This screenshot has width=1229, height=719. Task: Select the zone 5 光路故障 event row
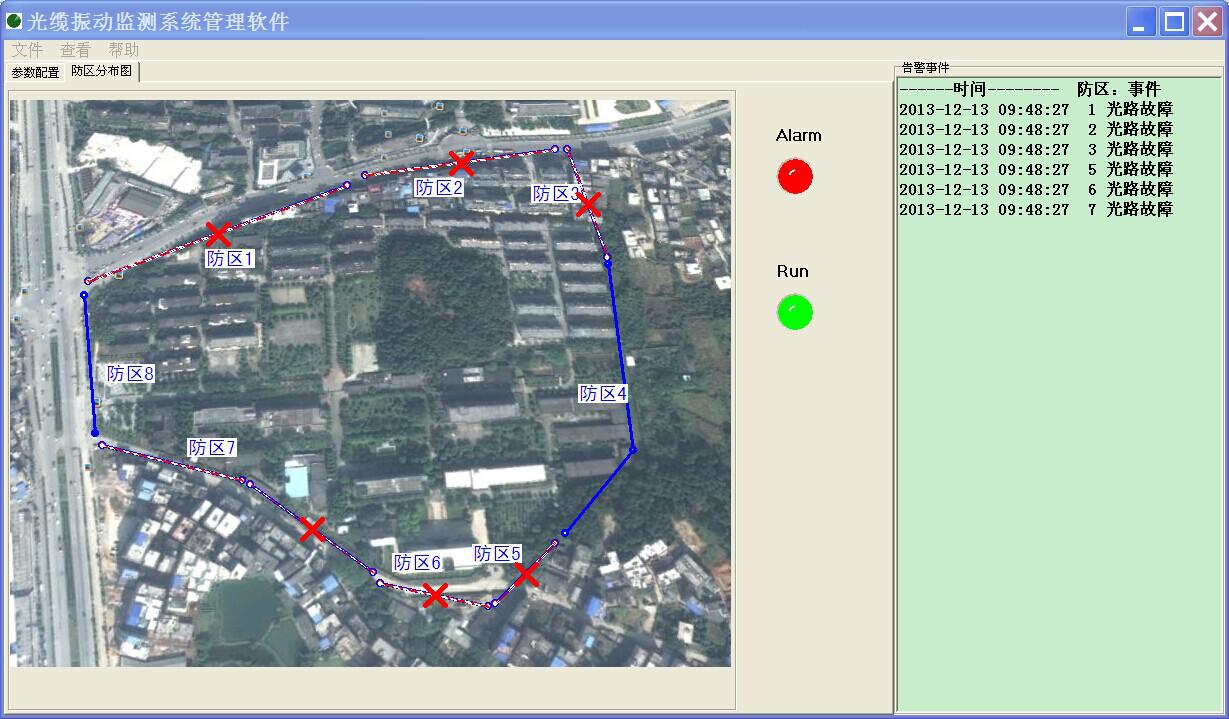pyautogui.click(x=1035, y=169)
